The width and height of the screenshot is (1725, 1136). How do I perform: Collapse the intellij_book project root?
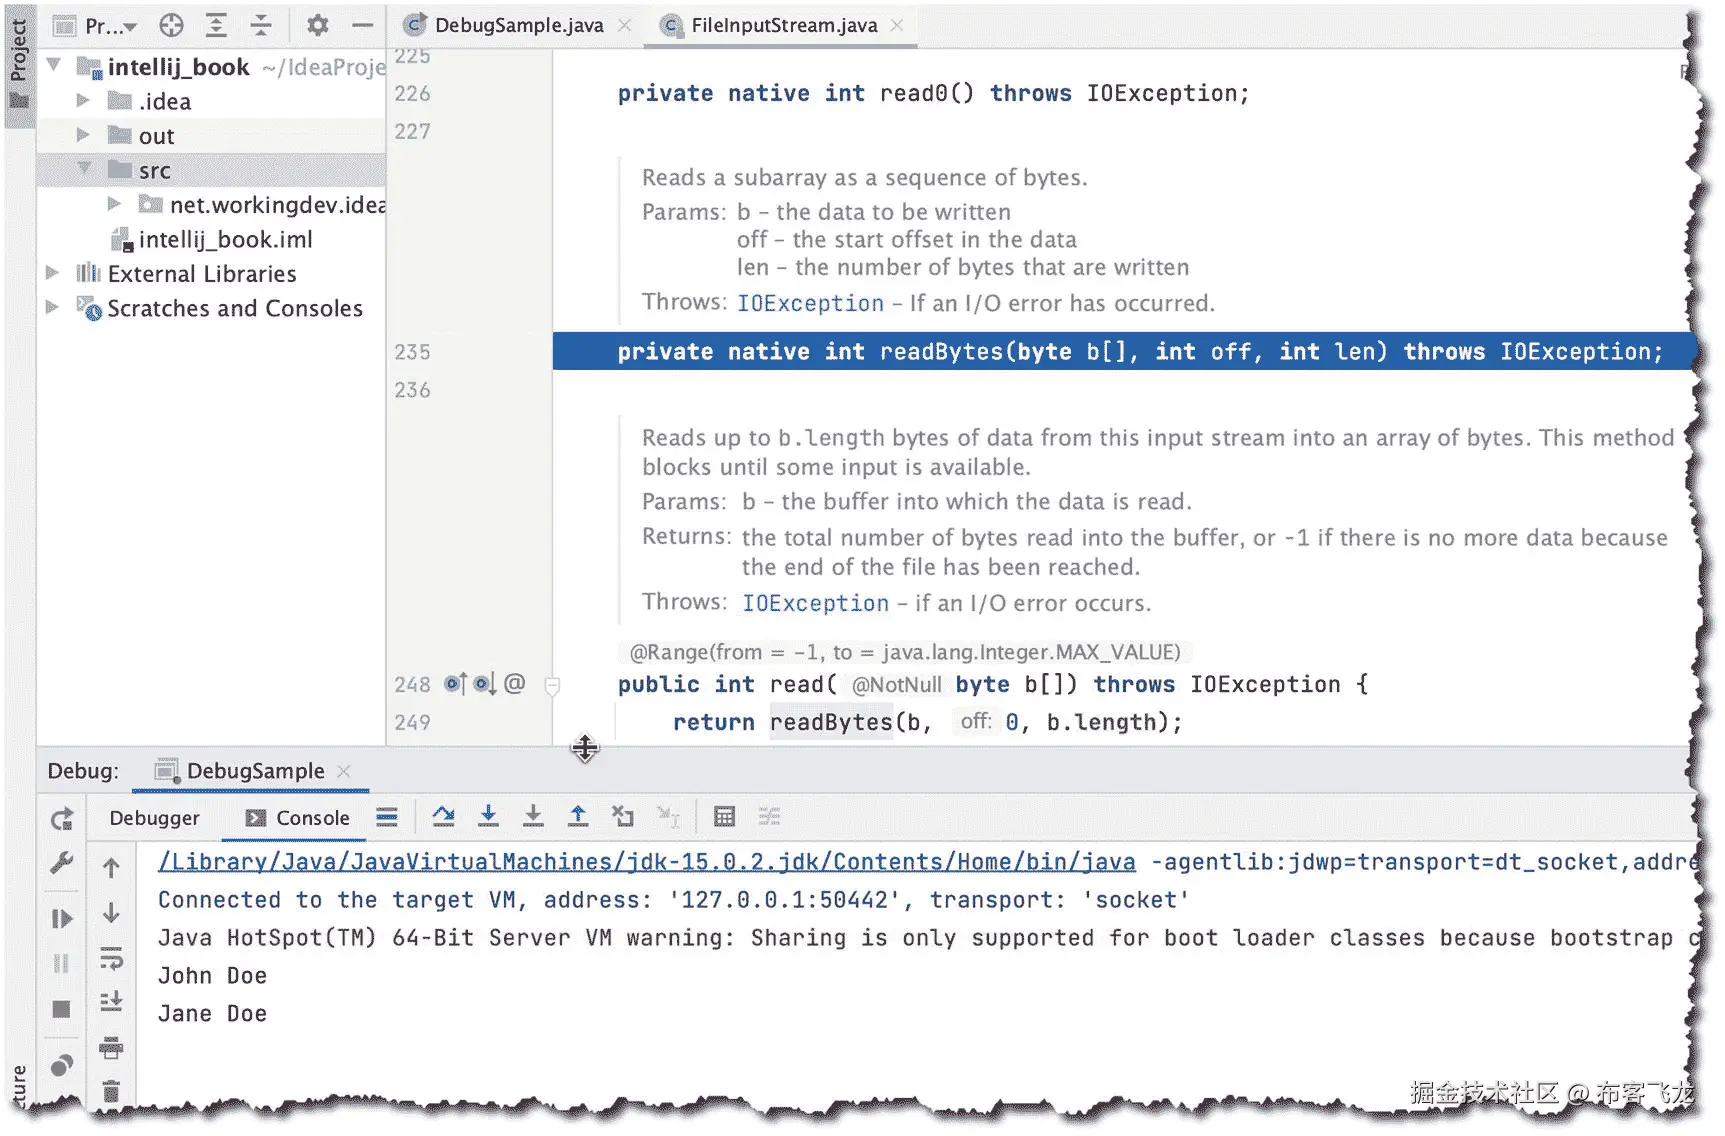[54, 66]
